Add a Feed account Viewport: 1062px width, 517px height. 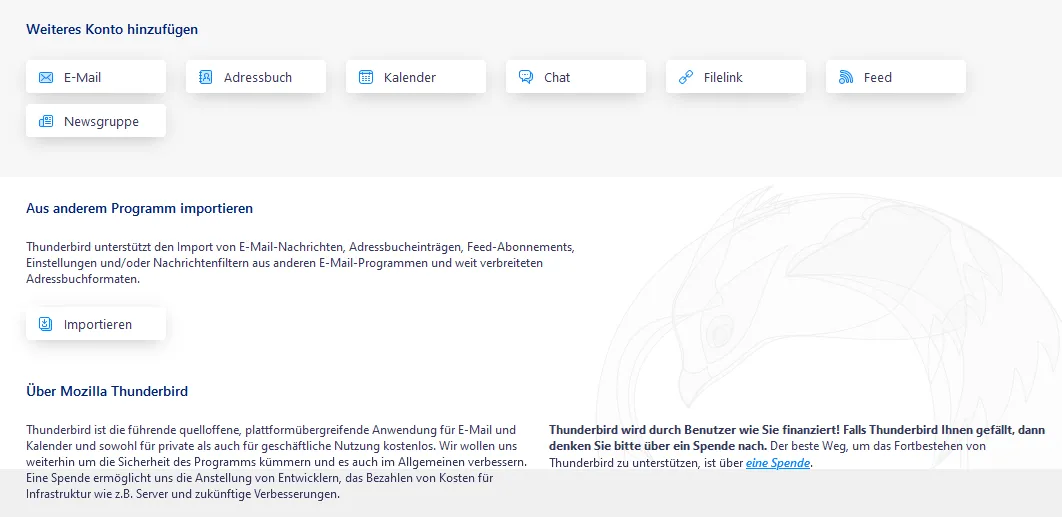point(895,77)
